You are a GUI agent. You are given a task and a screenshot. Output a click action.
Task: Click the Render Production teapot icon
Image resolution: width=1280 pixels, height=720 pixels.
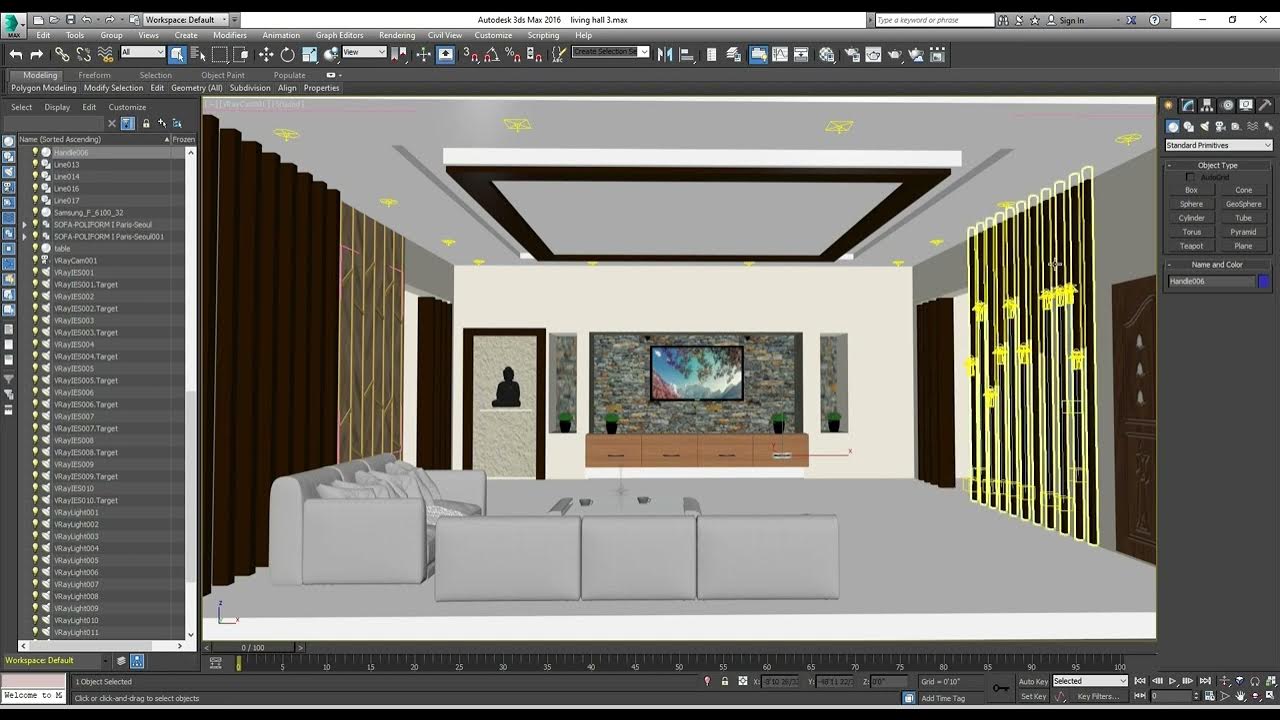[x=895, y=55]
